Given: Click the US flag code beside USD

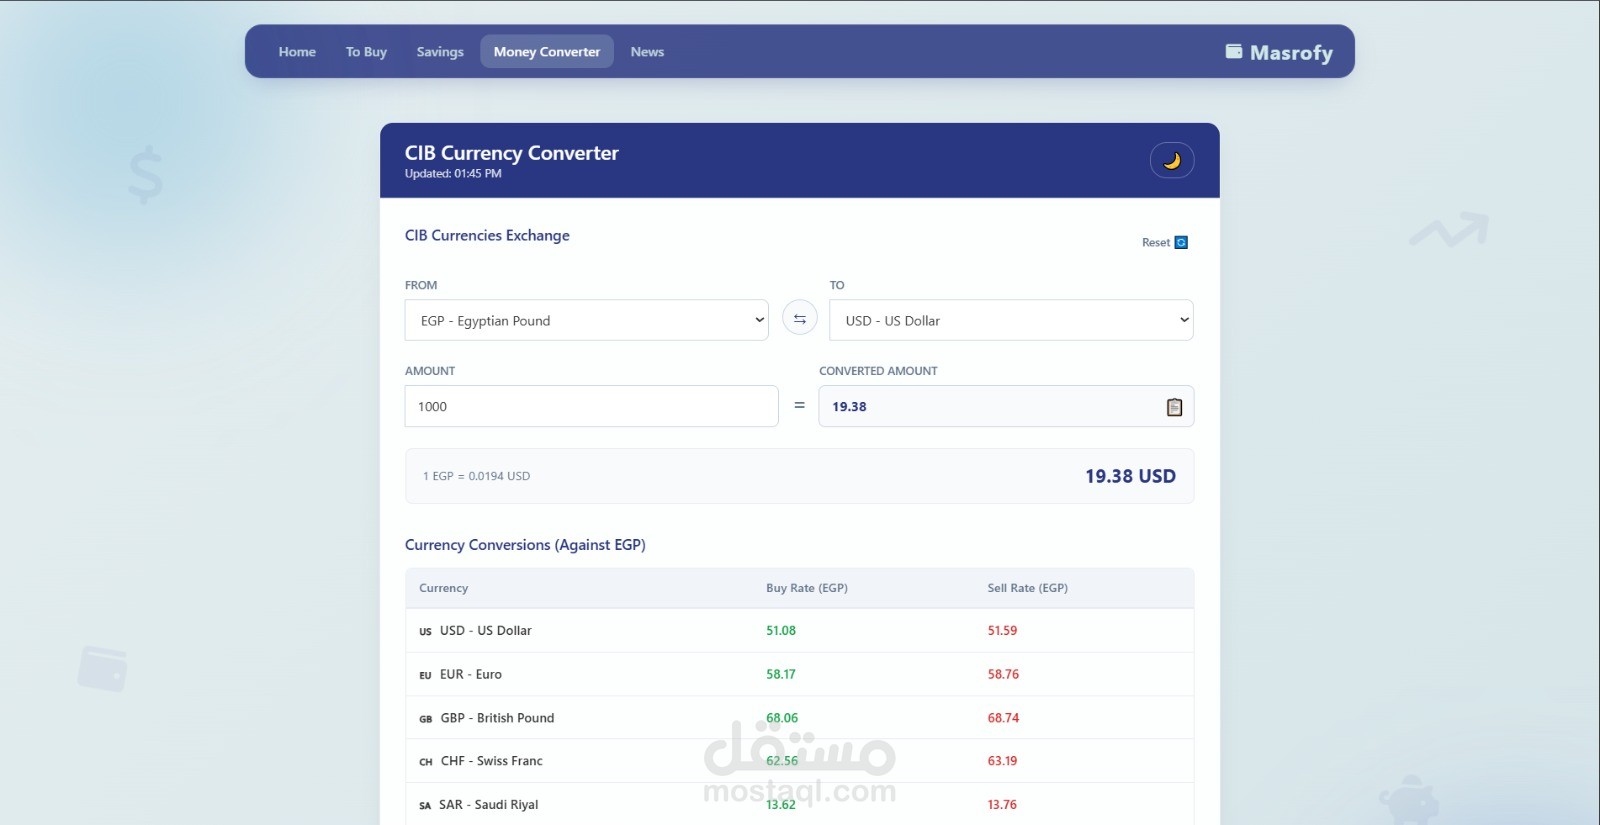Looking at the screenshot, I should (425, 632).
